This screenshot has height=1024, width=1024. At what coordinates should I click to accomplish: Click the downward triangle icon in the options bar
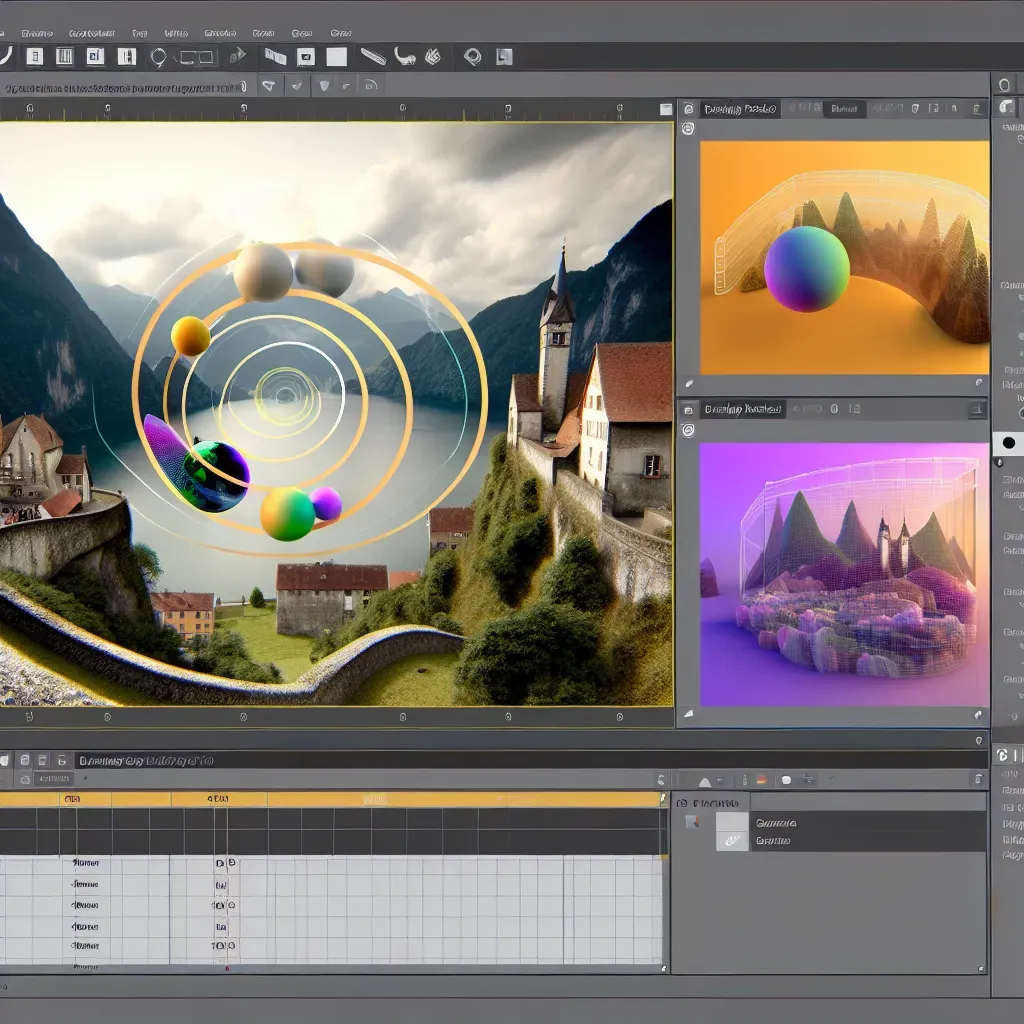268,86
